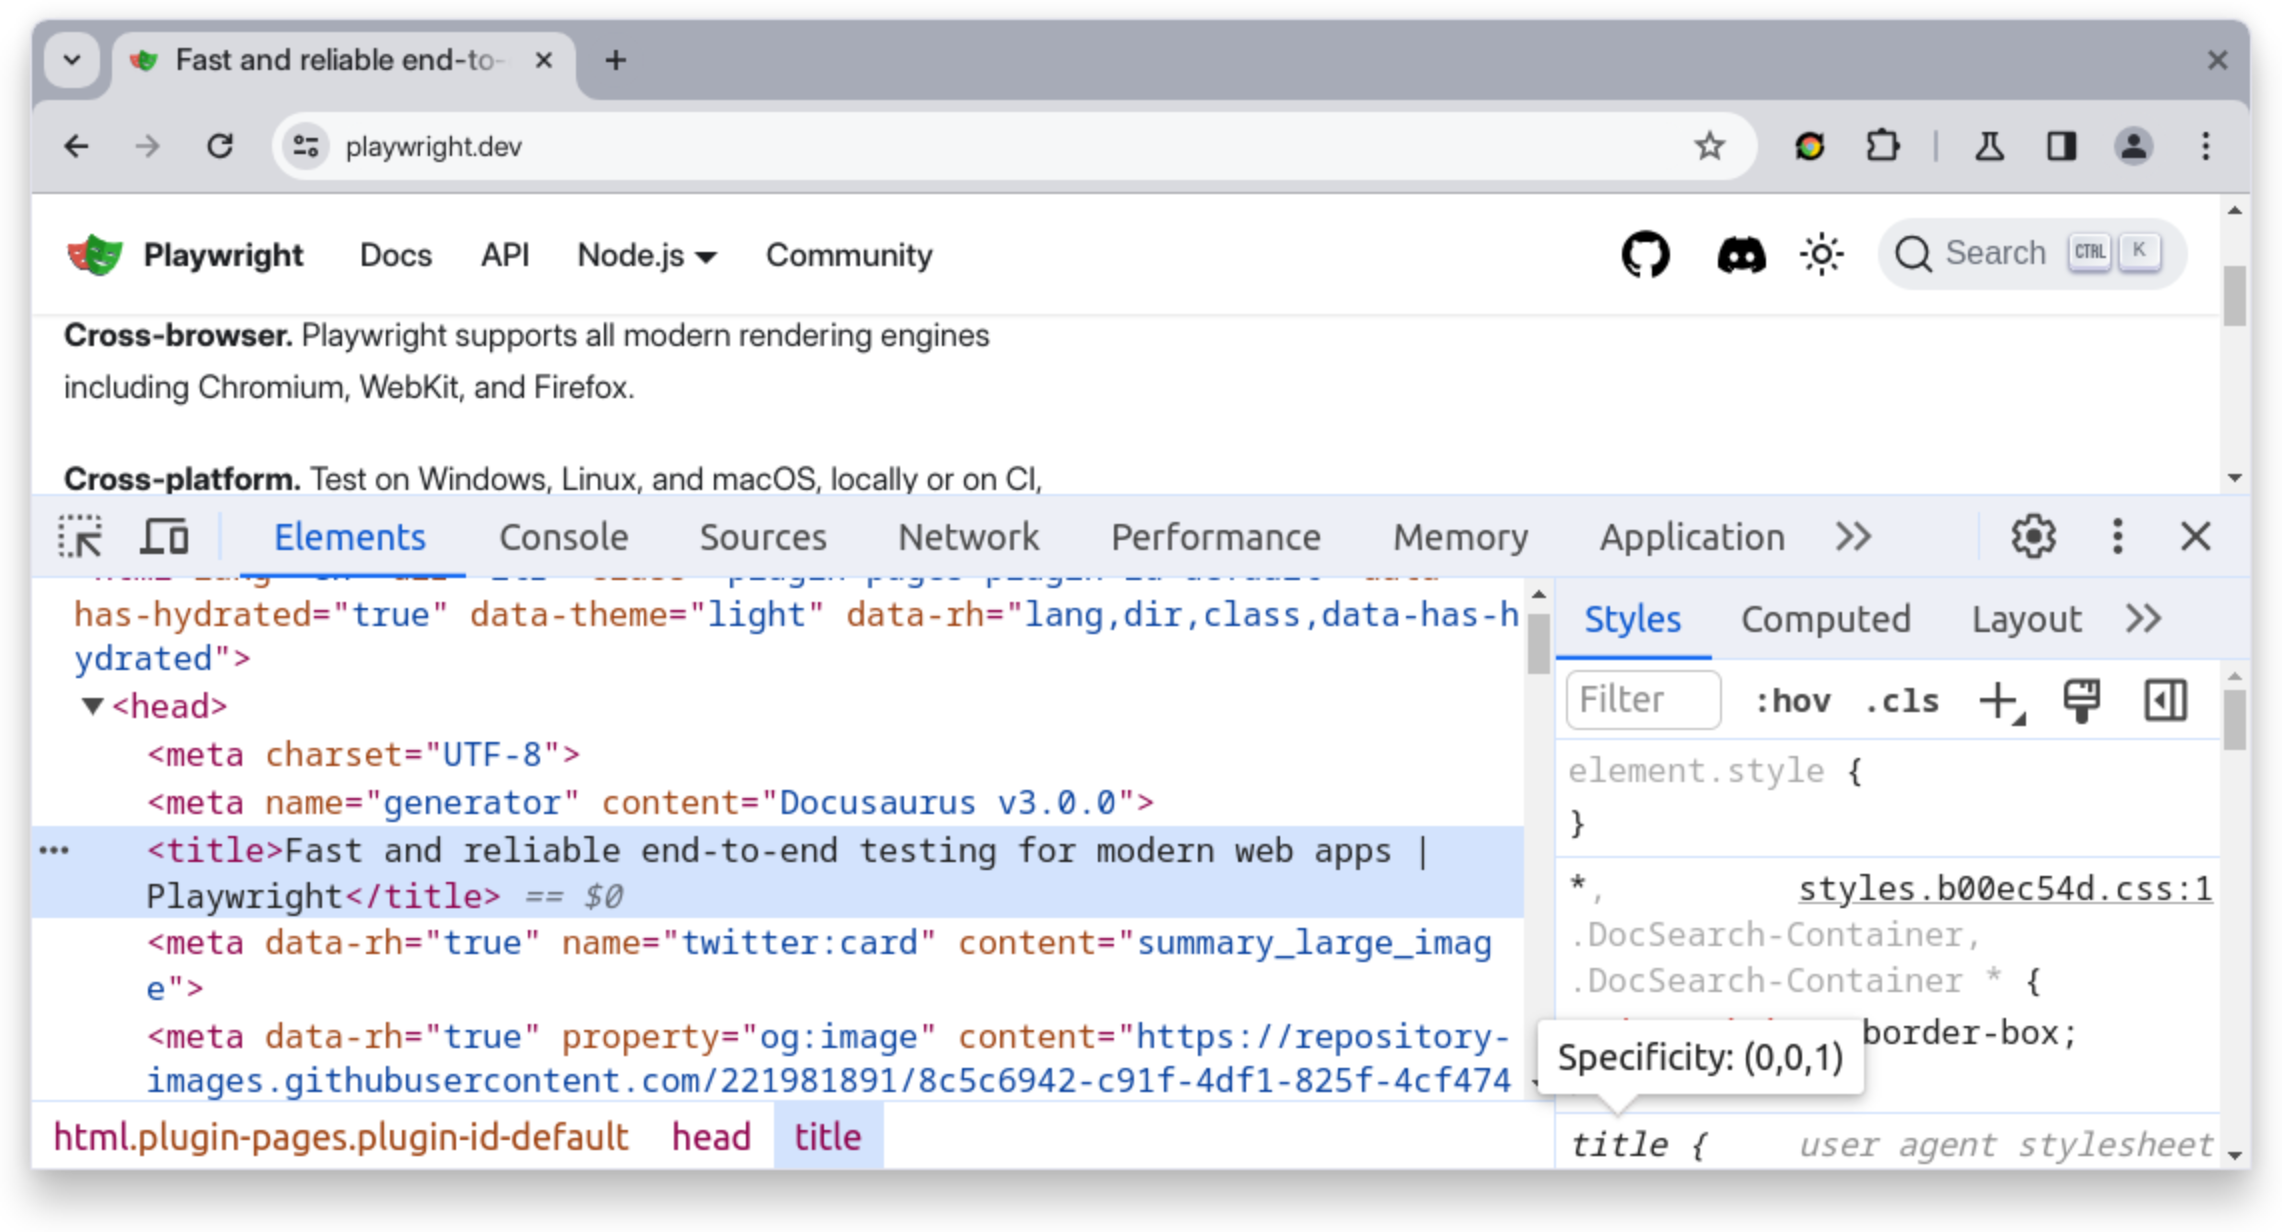2282x1232 pixels.
Task: Select the meta charset UTF-8 node
Action: coord(363,754)
